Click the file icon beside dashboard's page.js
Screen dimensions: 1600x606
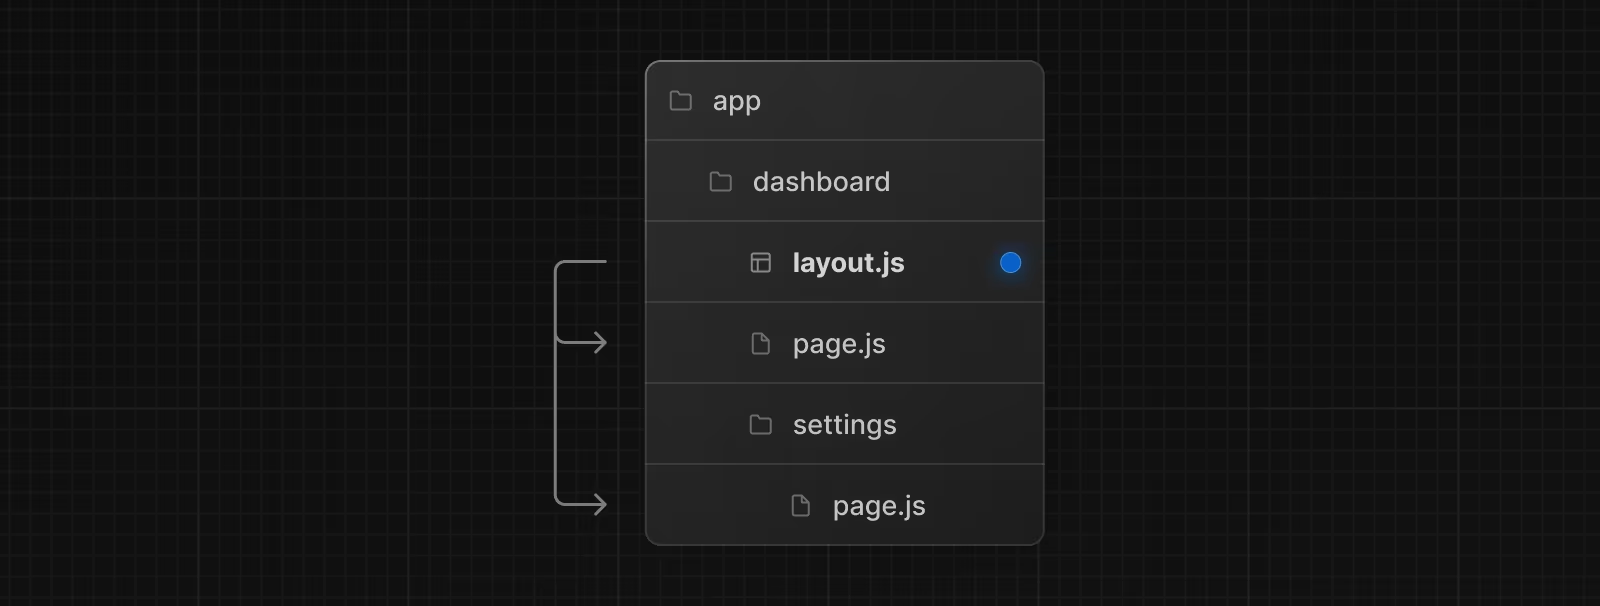tap(761, 344)
